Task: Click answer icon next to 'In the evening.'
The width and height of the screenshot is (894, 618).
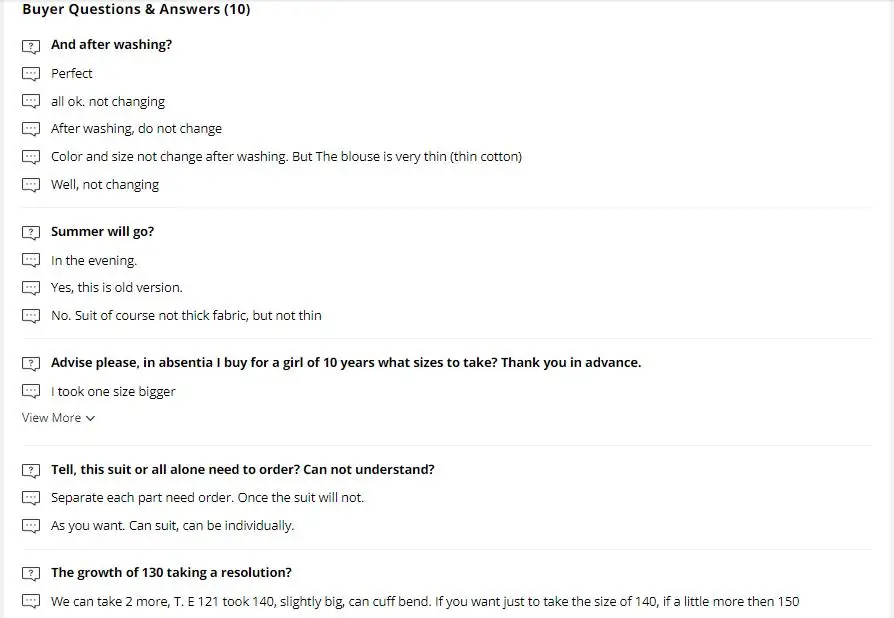Action: click(31, 260)
